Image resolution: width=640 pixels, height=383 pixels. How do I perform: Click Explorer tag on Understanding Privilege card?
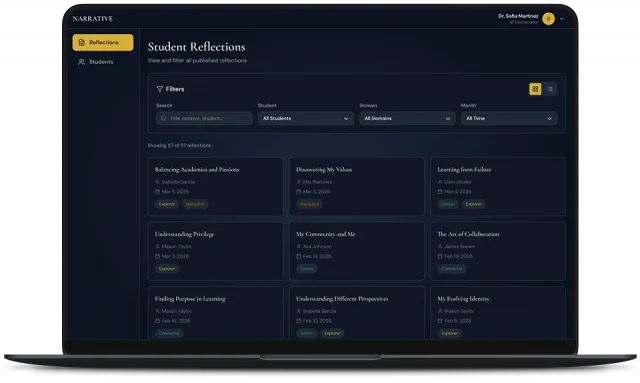point(167,269)
